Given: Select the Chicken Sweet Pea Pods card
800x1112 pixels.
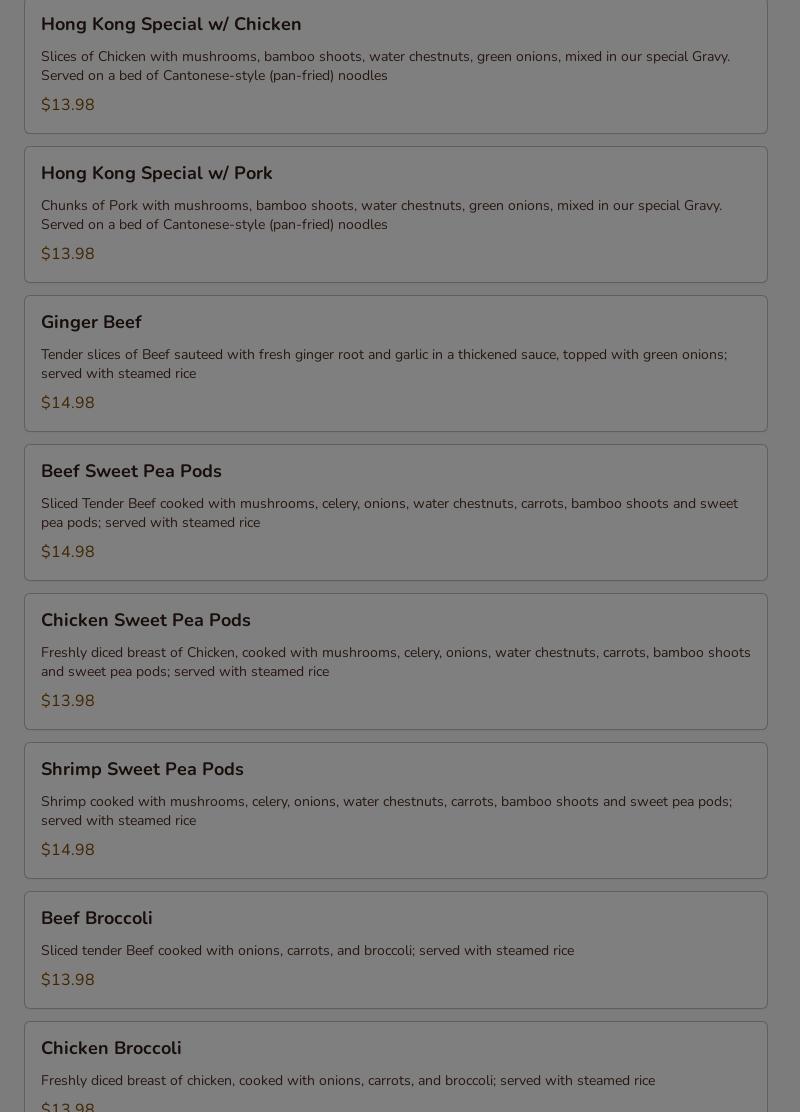Looking at the screenshot, I should pyautogui.click(x=396, y=661).
